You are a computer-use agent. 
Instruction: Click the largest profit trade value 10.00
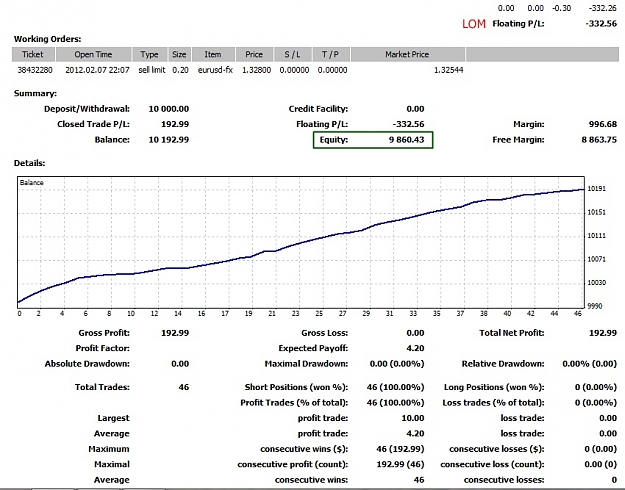click(413, 418)
